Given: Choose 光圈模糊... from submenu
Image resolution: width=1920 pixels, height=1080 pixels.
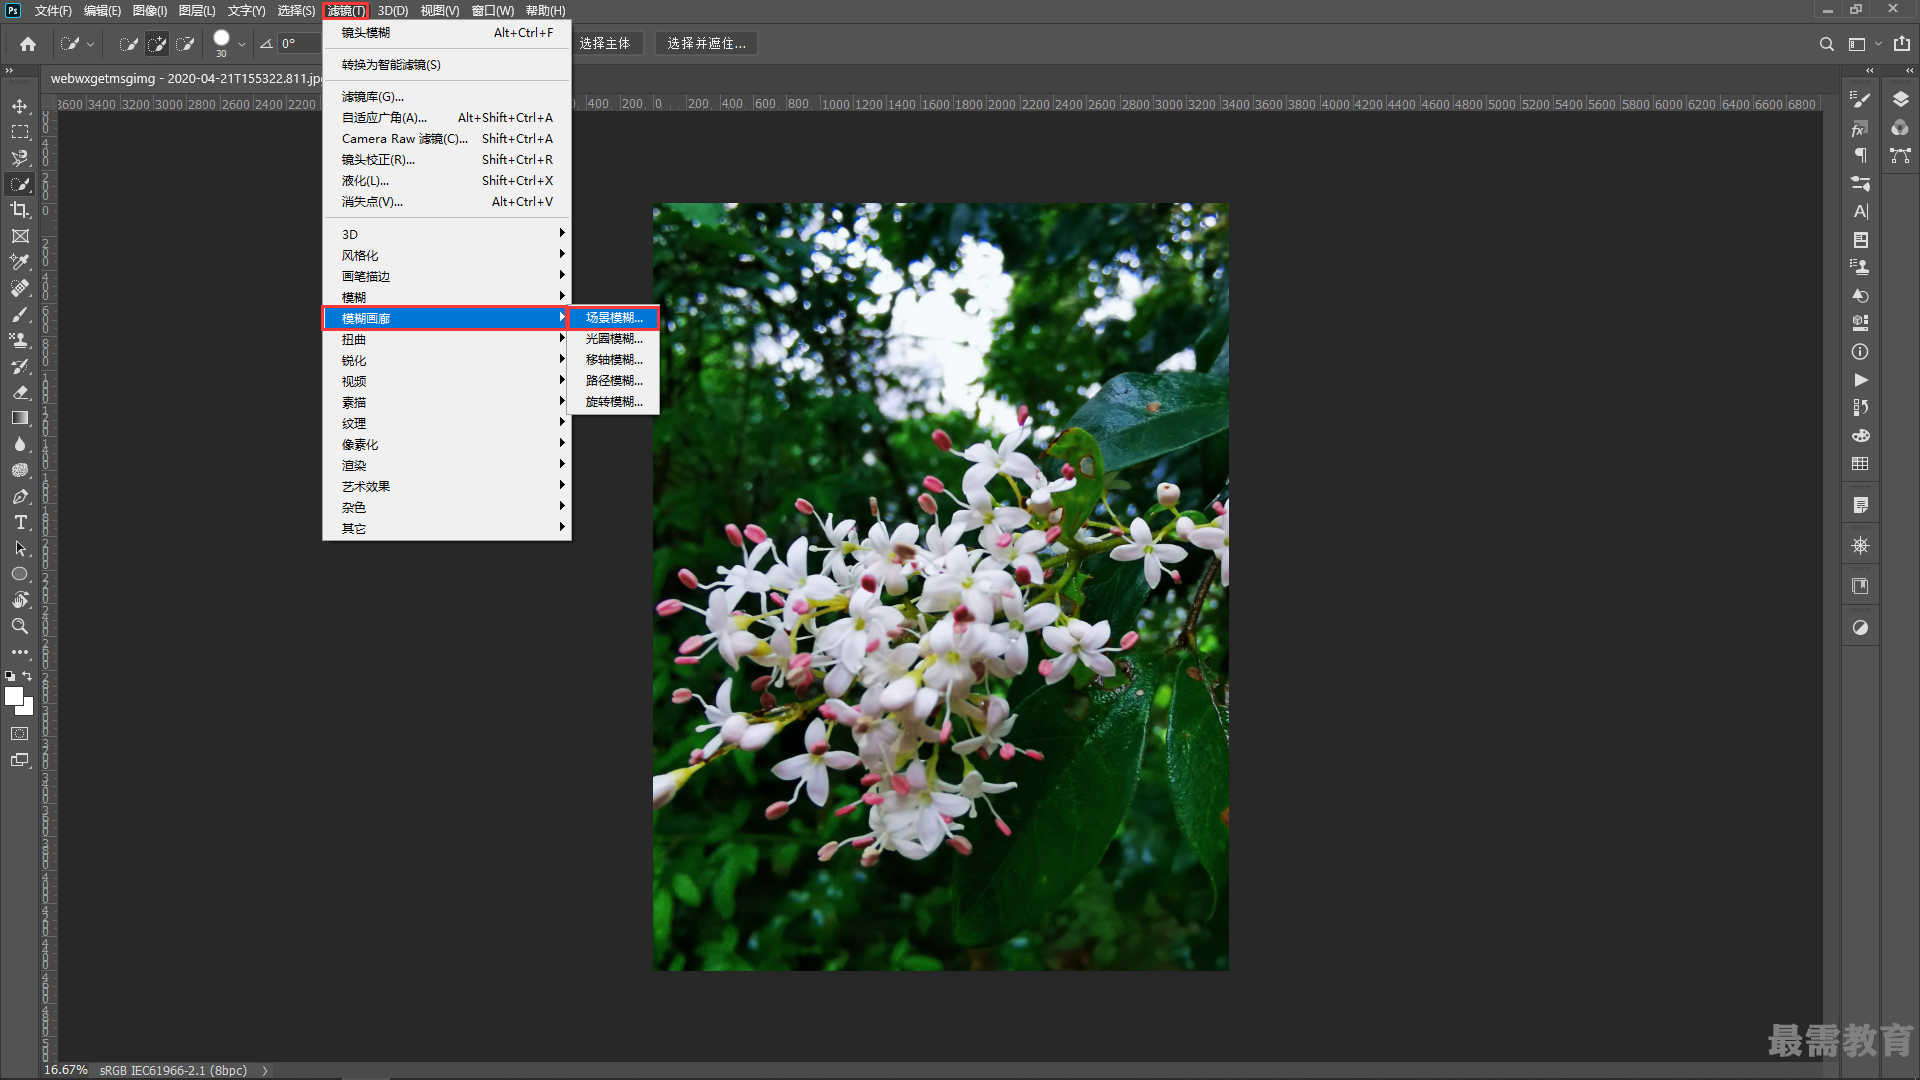Looking at the screenshot, I should click(613, 338).
